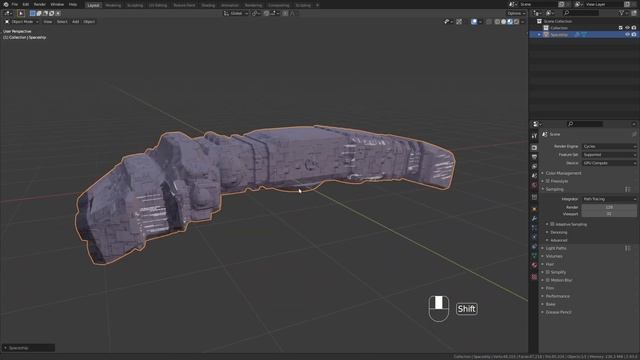Open the Render Engine Cycles dropdown

[x=609, y=146]
